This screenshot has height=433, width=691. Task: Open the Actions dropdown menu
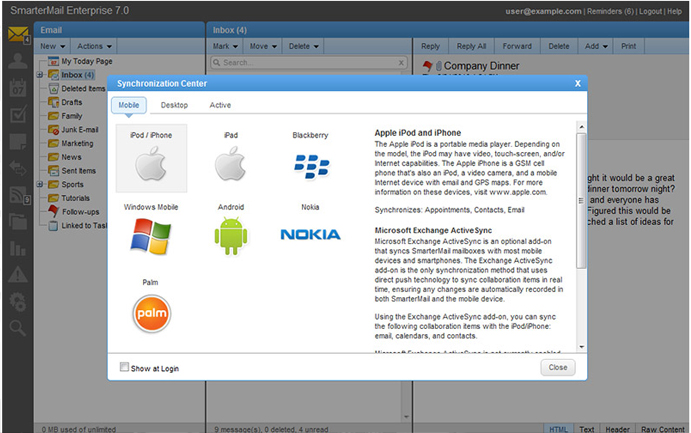(x=94, y=46)
